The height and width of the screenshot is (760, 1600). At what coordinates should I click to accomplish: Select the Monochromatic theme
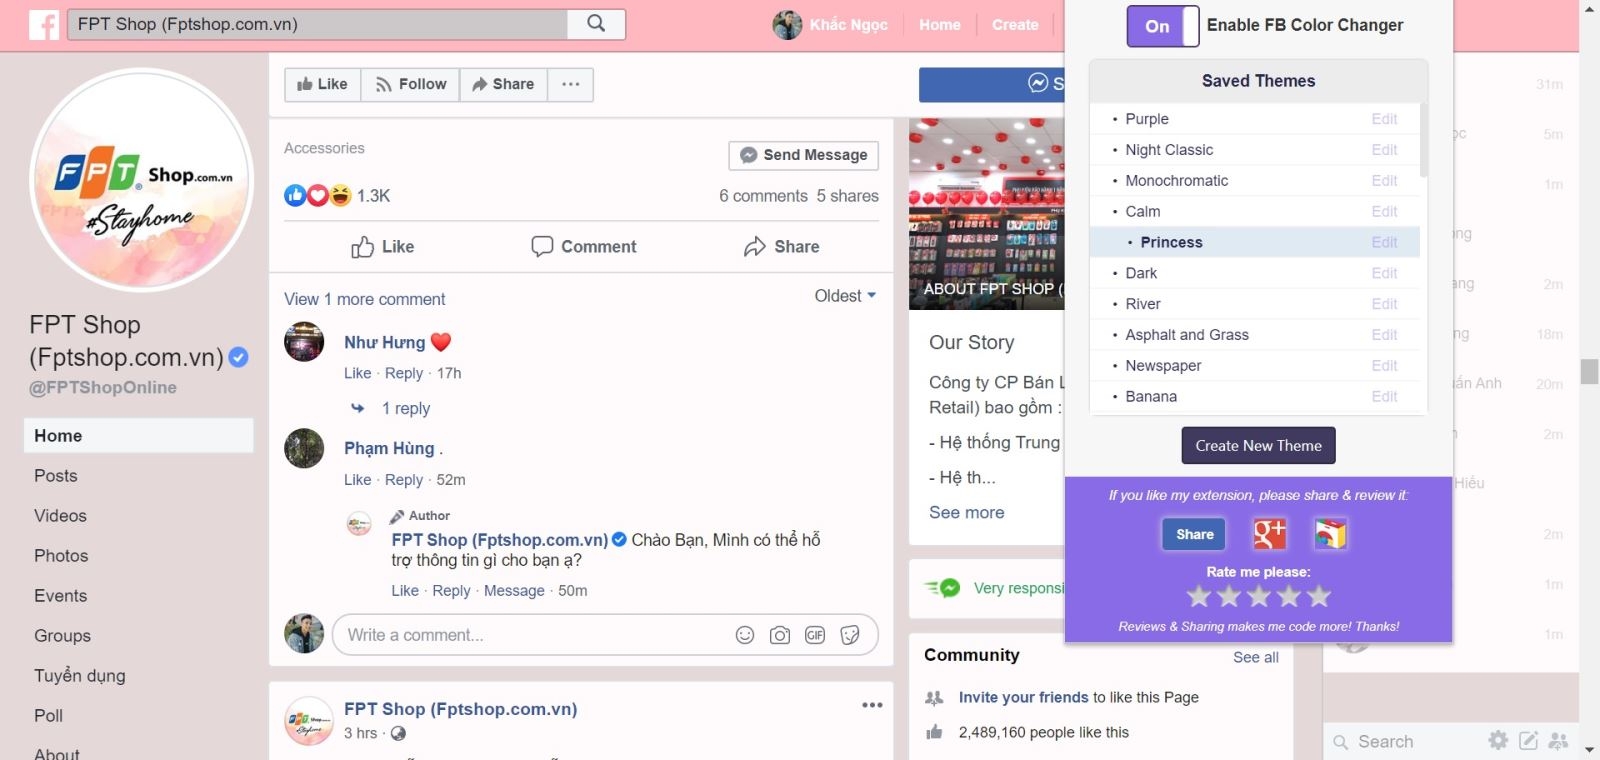click(x=1176, y=181)
